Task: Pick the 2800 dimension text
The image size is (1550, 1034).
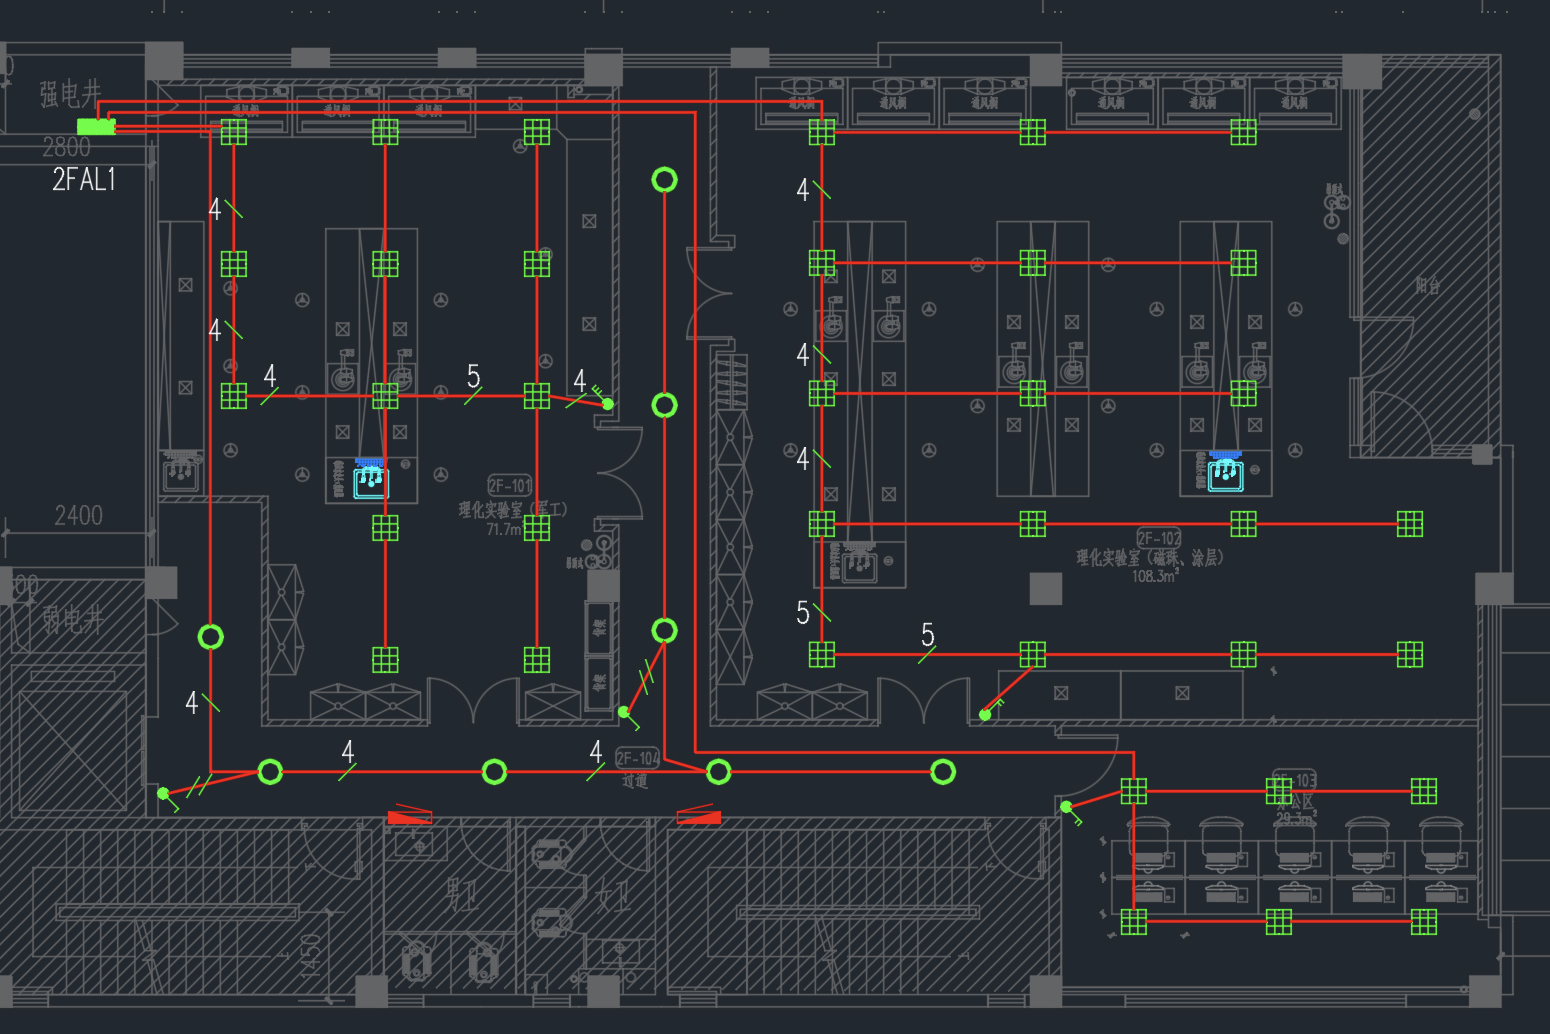Action: click(x=66, y=148)
